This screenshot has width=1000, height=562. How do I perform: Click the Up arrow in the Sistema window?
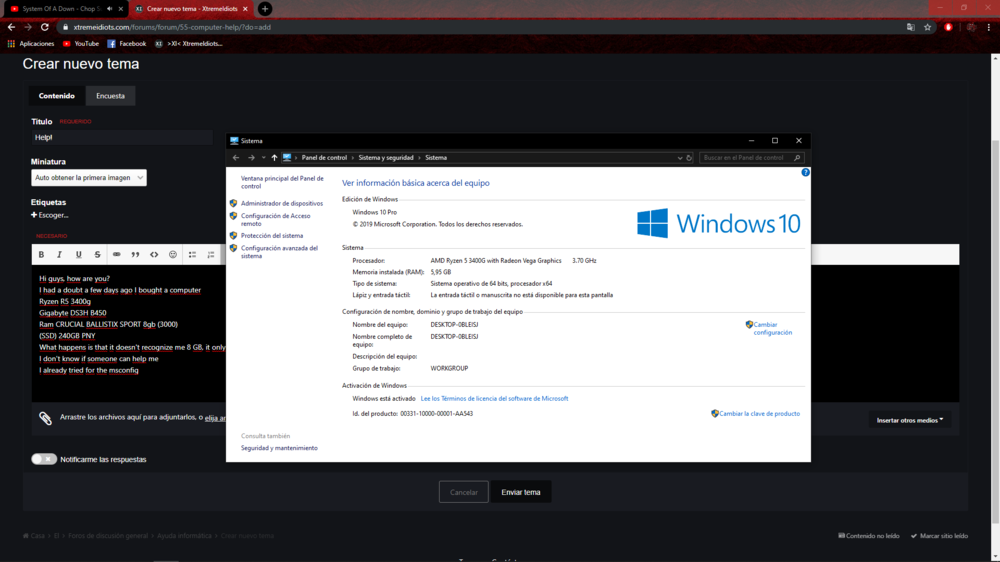[274, 158]
